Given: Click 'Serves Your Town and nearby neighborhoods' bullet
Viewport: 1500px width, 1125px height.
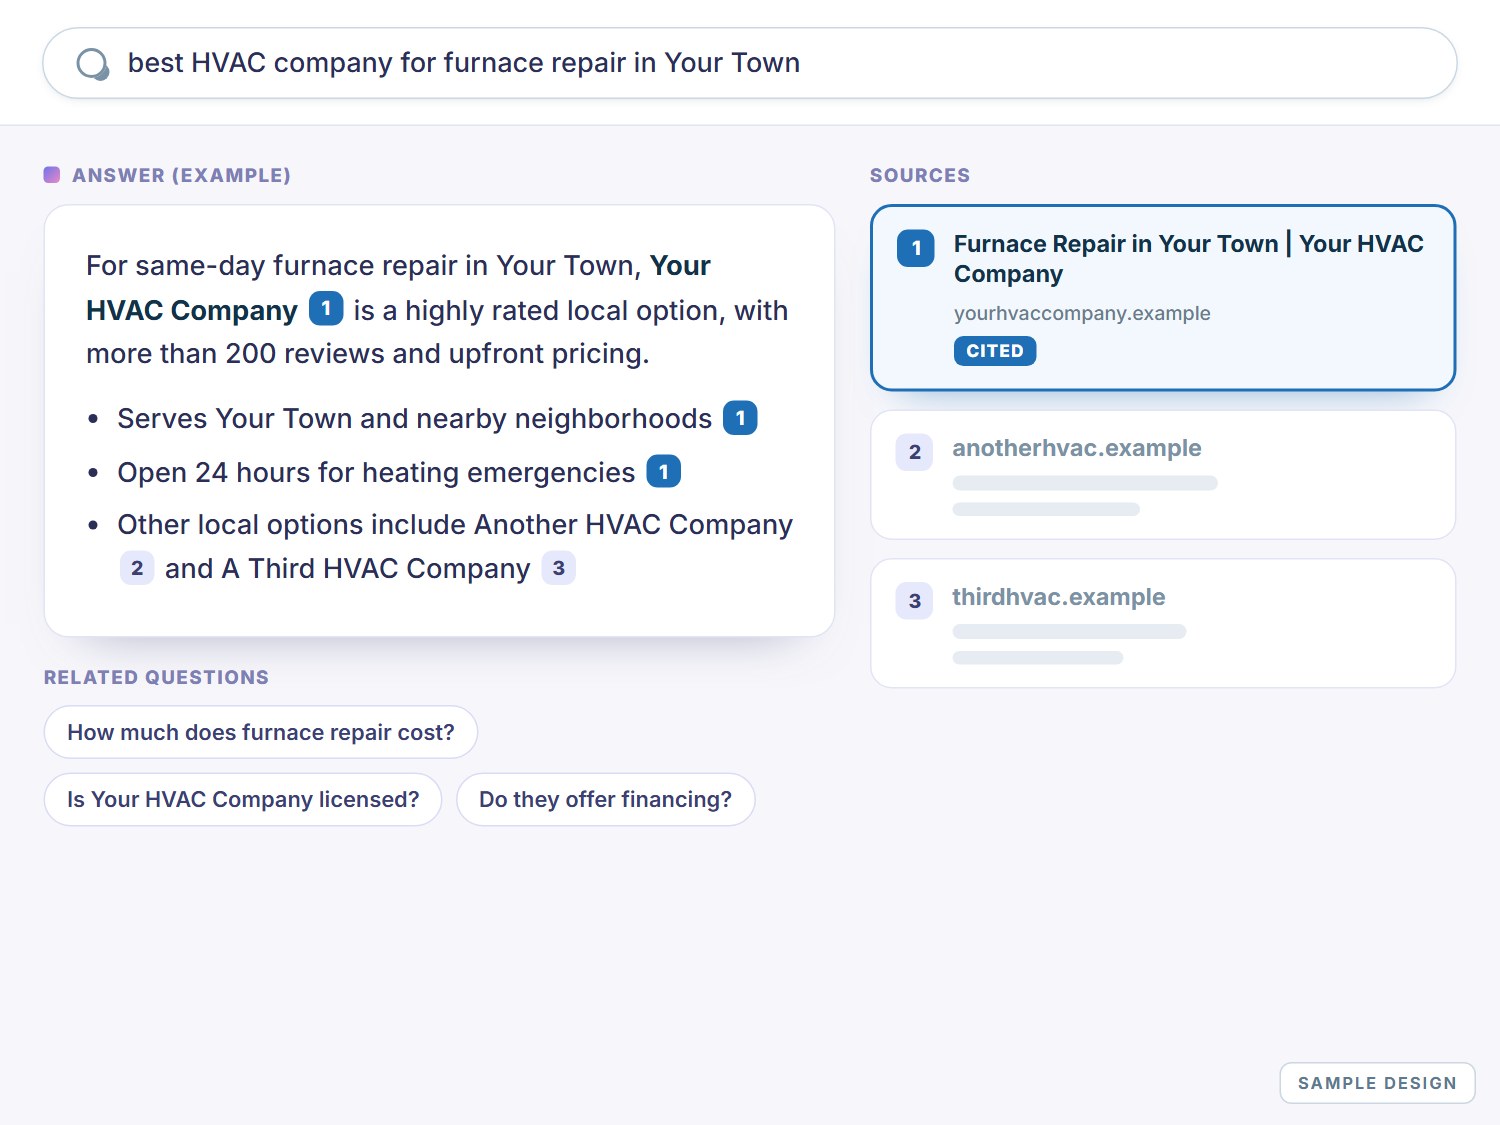Looking at the screenshot, I should pyautogui.click(x=415, y=418).
